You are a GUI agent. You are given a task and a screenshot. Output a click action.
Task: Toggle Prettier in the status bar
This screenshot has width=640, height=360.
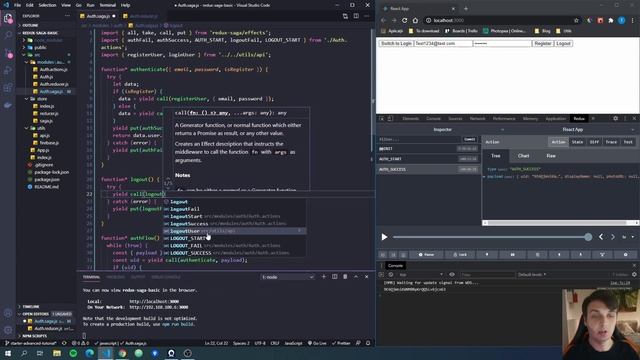click(342, 343)
